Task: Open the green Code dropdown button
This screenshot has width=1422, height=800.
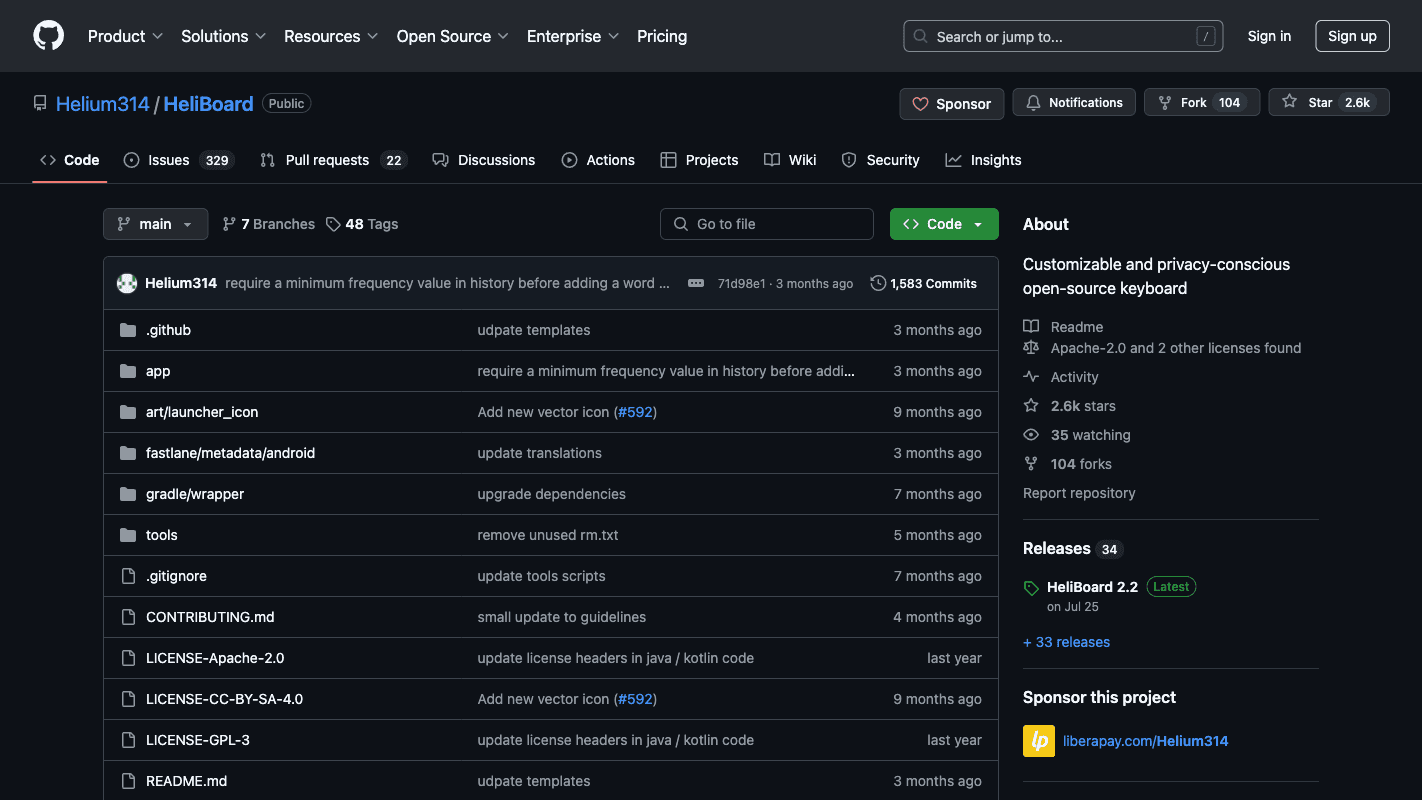Action: click(944, 224)
